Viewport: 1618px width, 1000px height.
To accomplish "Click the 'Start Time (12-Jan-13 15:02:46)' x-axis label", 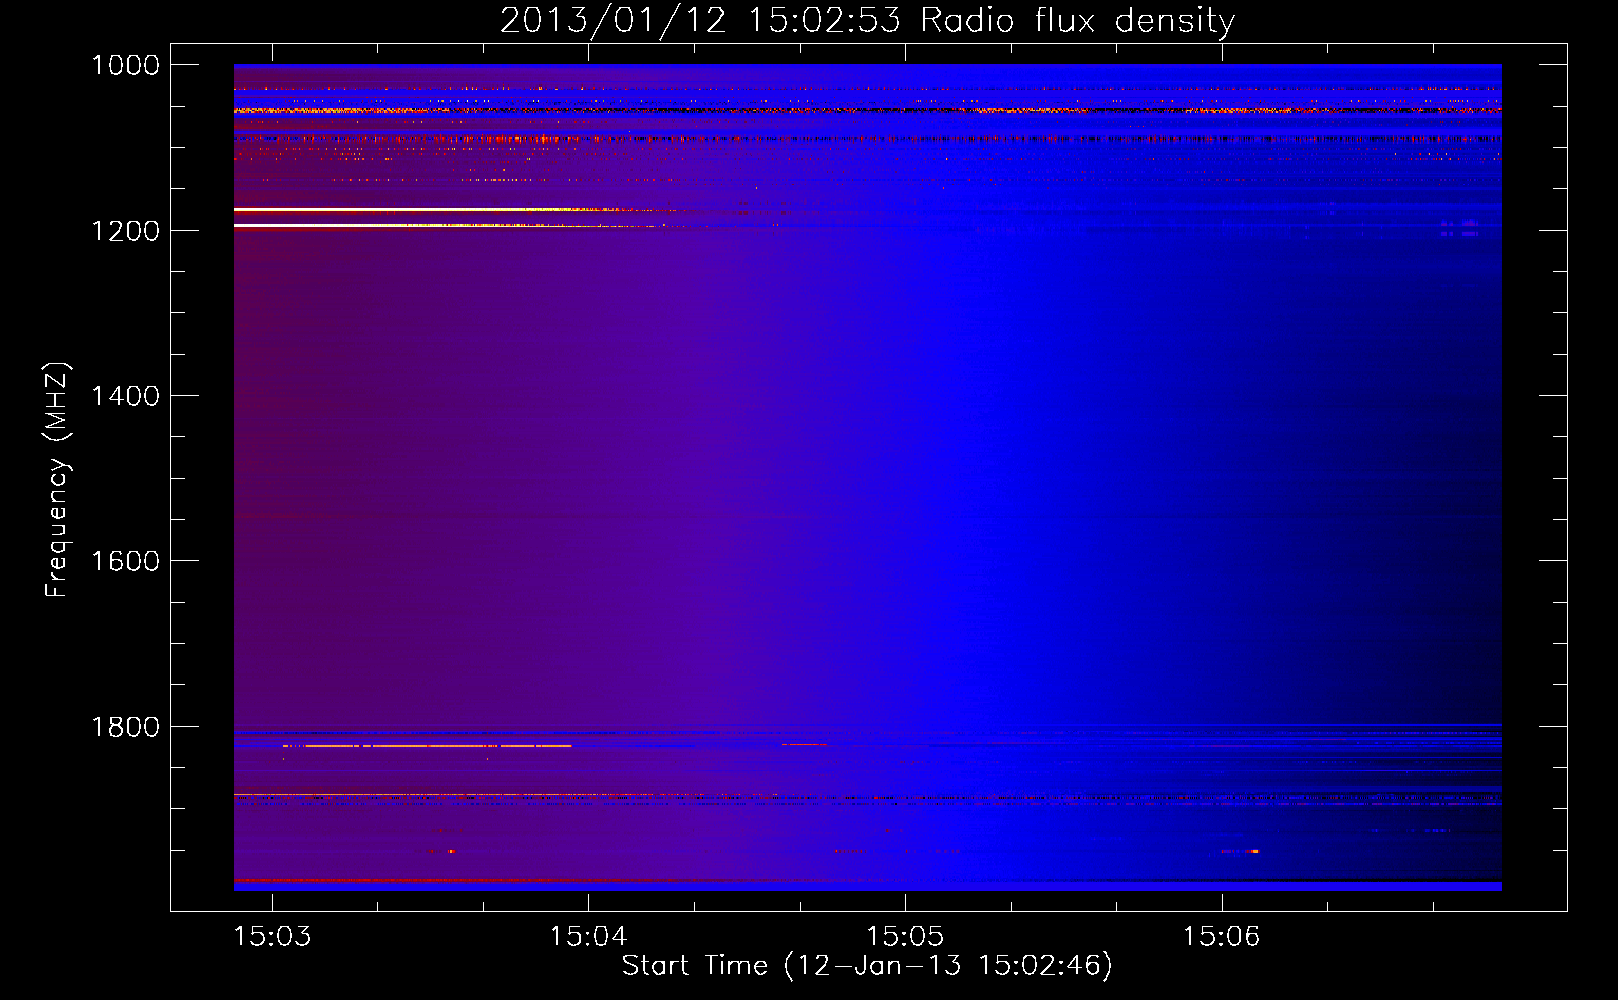I will 867,965.
